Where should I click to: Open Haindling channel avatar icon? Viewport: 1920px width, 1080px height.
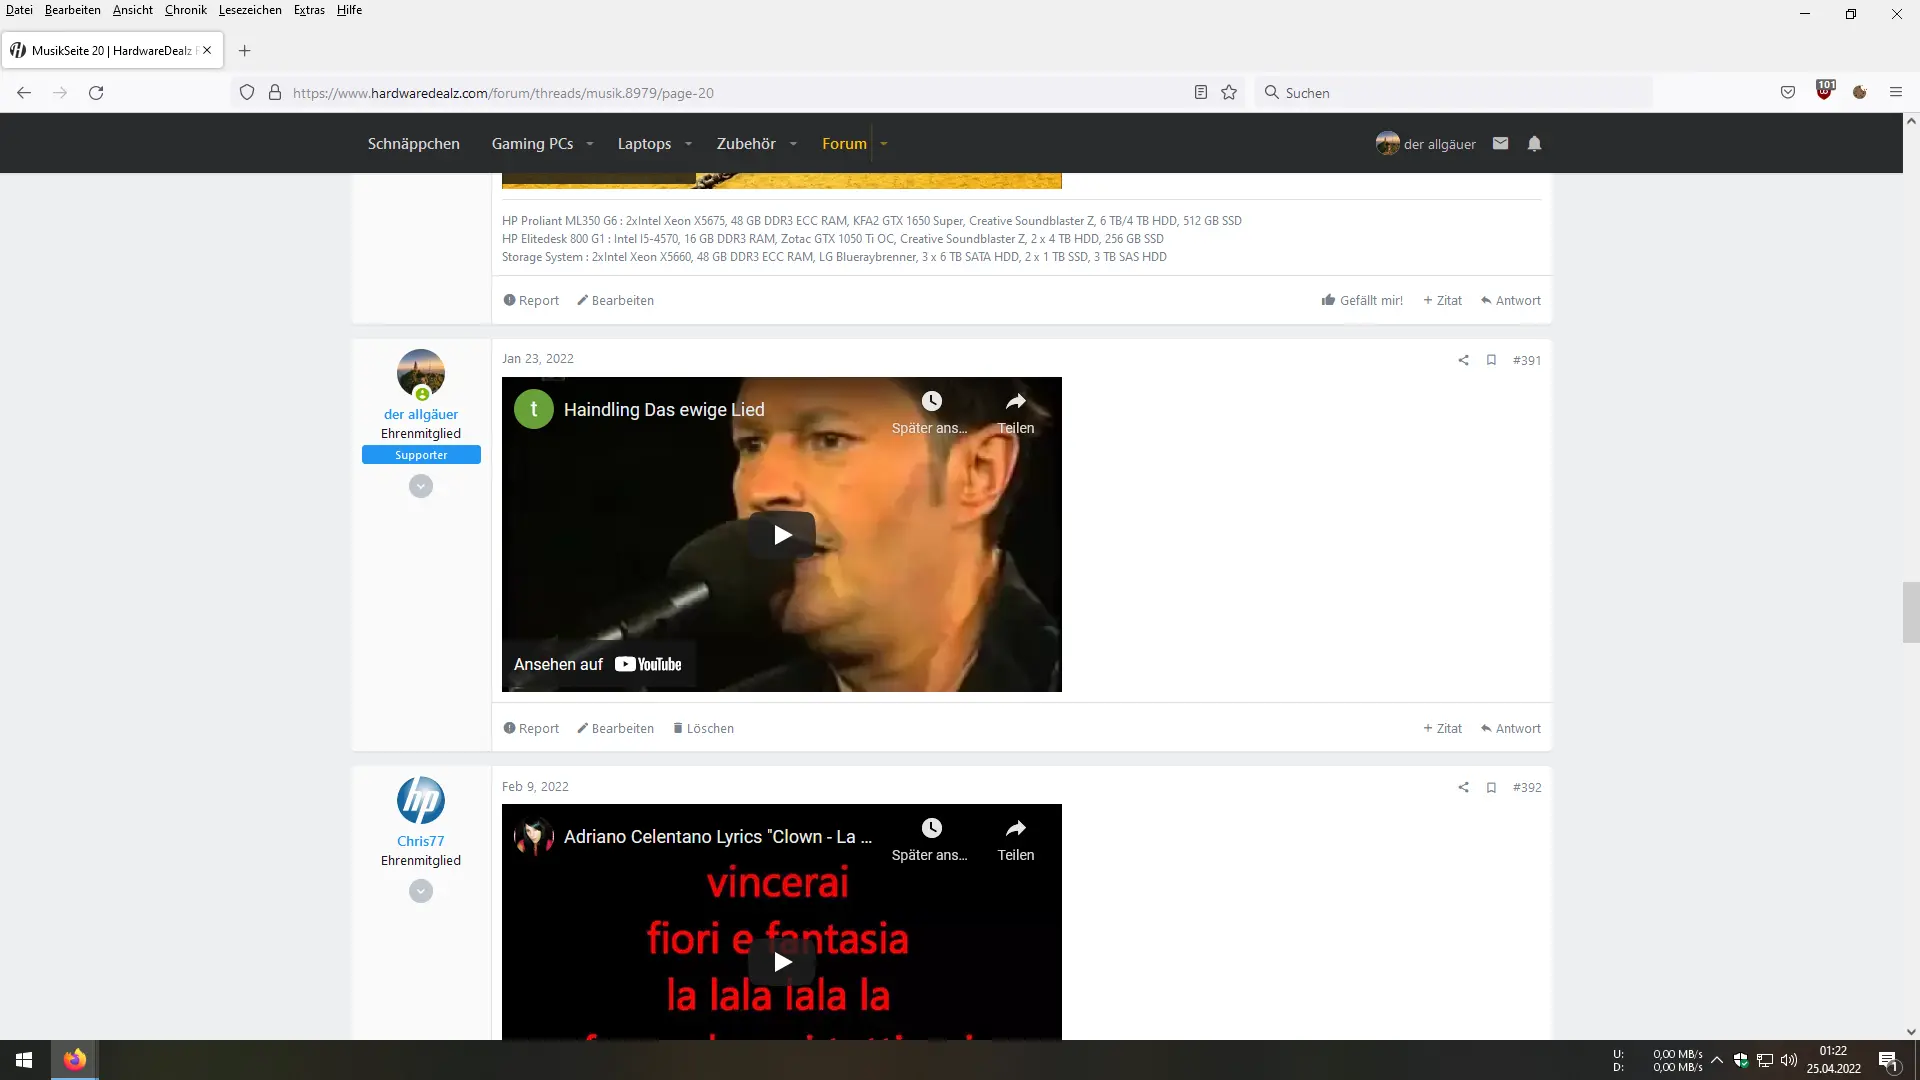pos(534,409)
